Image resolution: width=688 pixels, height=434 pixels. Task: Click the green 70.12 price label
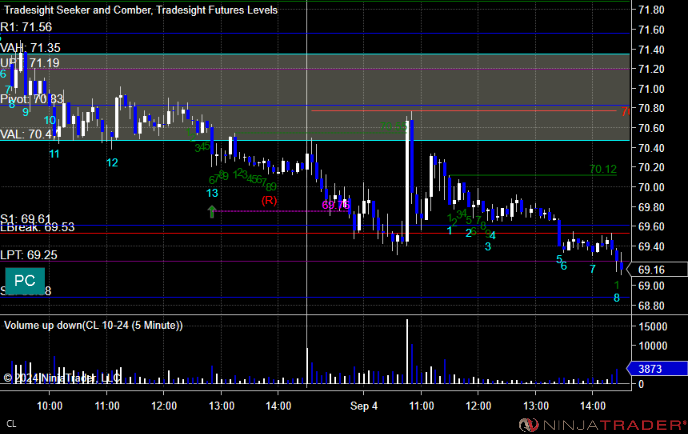click(603, 169)
